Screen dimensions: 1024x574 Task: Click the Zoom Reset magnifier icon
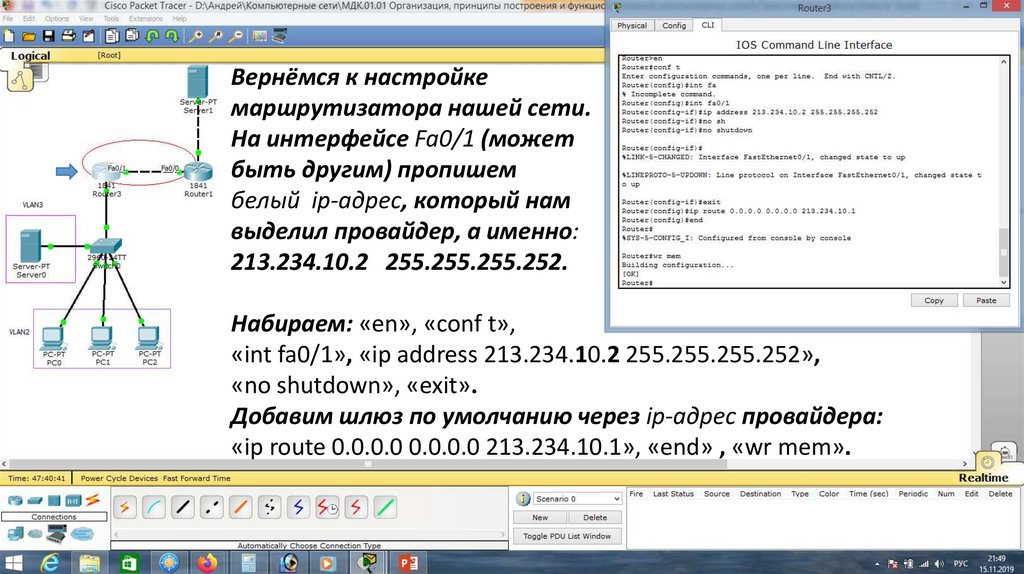(x=216, y=37)
